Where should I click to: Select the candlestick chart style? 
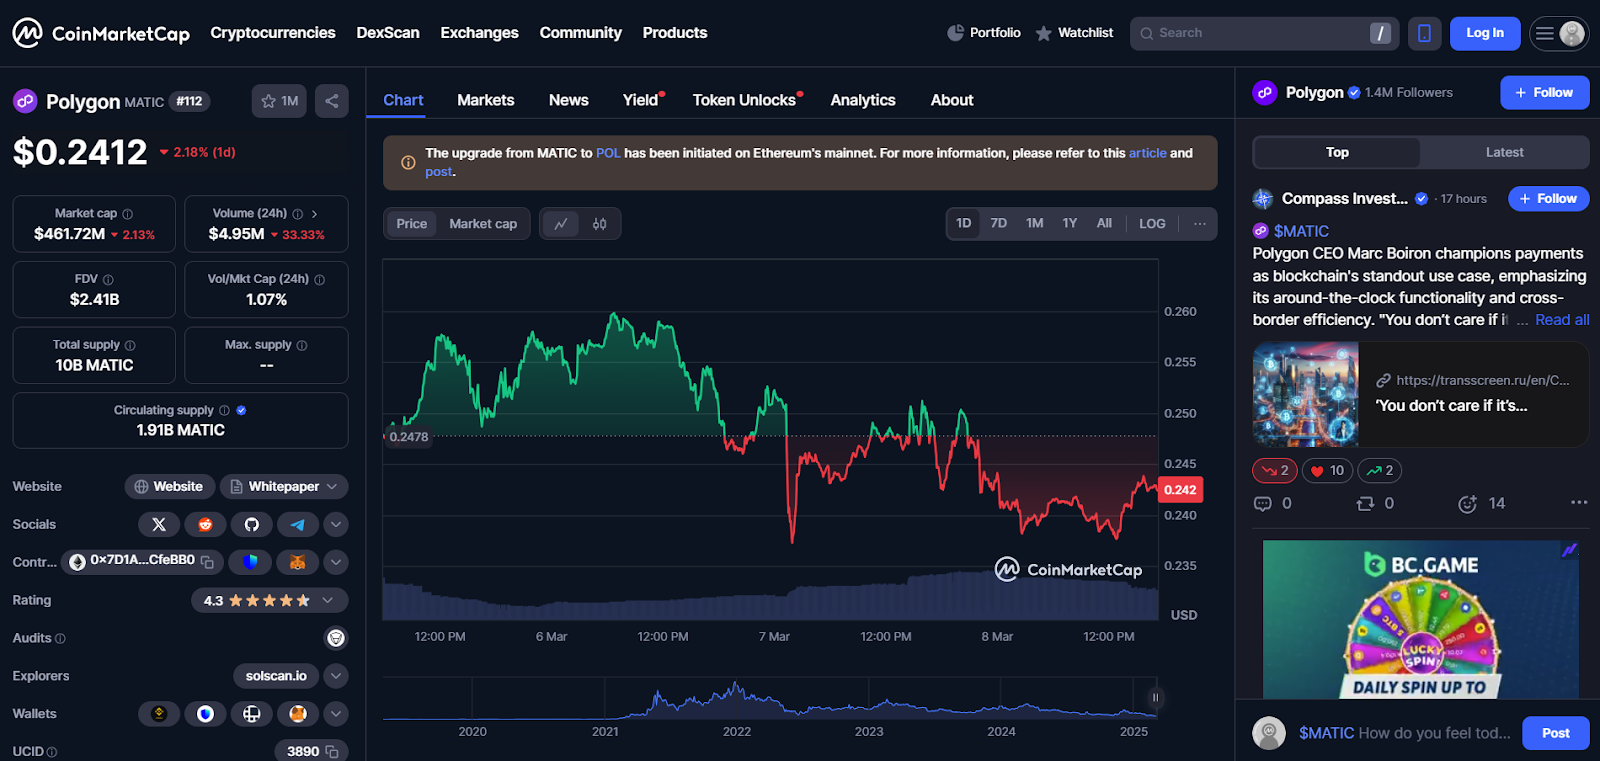pyautogui.click(x=599, y=224)
